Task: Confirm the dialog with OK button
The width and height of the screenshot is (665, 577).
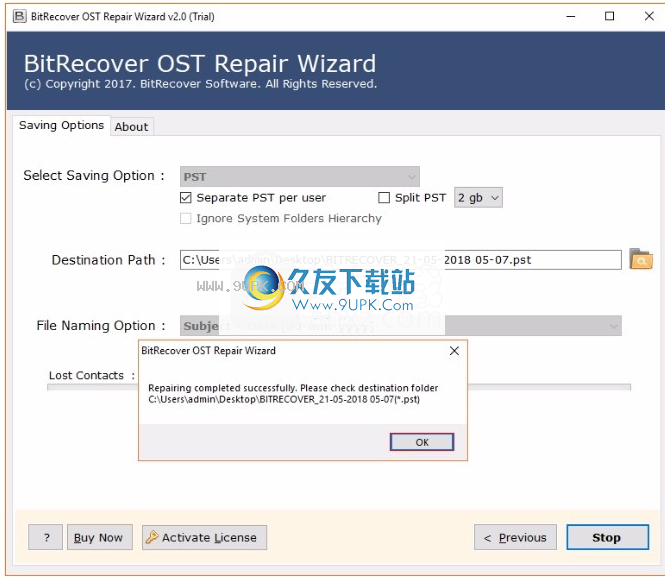Action: (x=422, y=442)
